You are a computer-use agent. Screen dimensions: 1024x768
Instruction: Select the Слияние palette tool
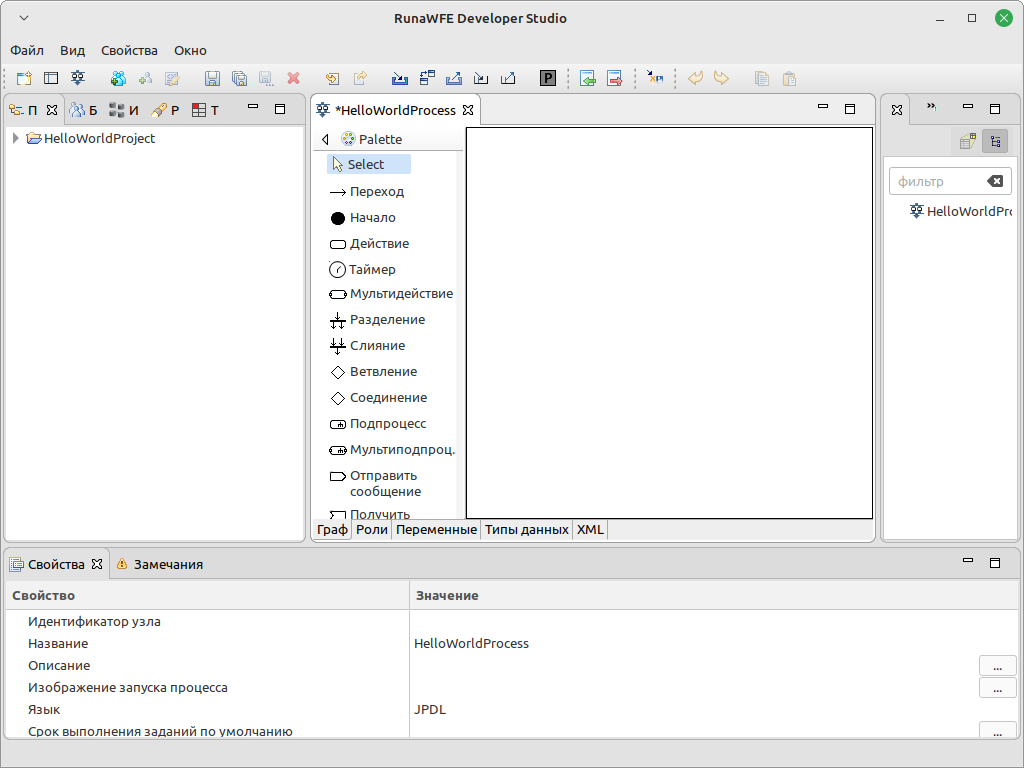(367, 345)
